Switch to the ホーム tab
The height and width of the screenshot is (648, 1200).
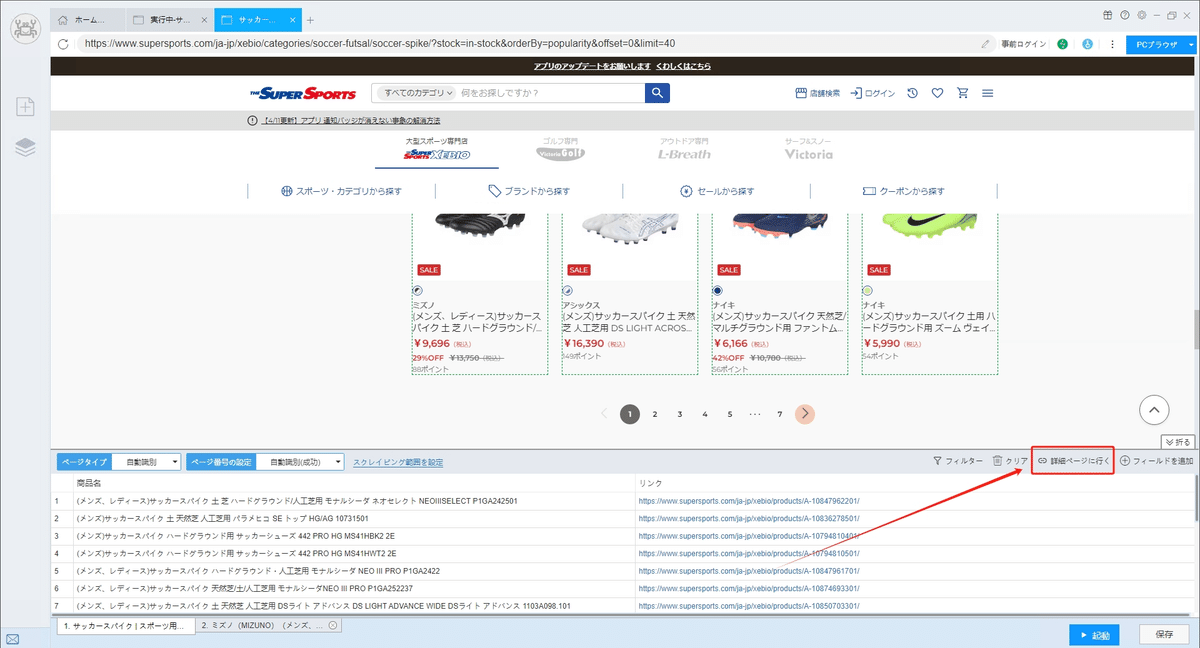coord(89,20)
